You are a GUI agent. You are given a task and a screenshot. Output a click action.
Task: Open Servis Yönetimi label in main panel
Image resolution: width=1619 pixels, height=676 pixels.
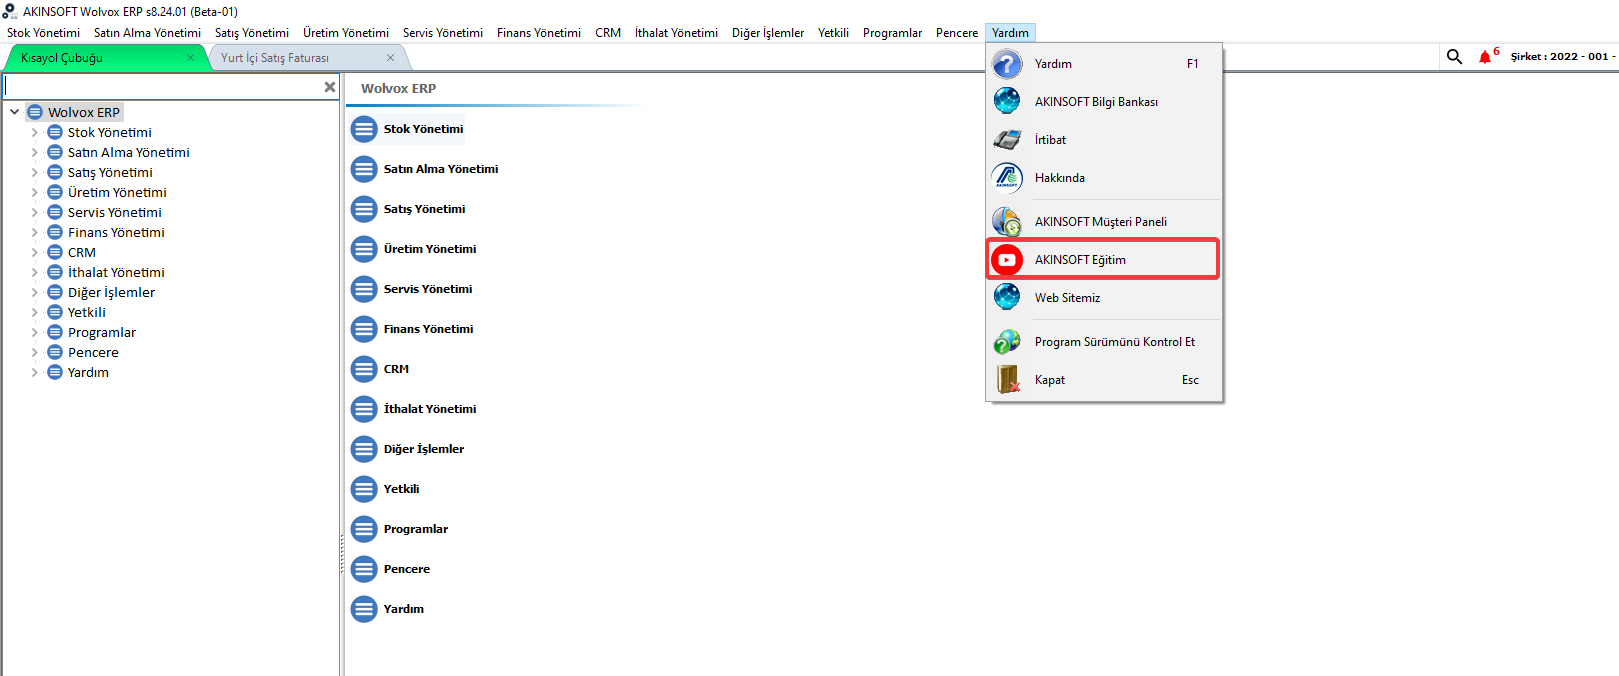click(428, 289)
